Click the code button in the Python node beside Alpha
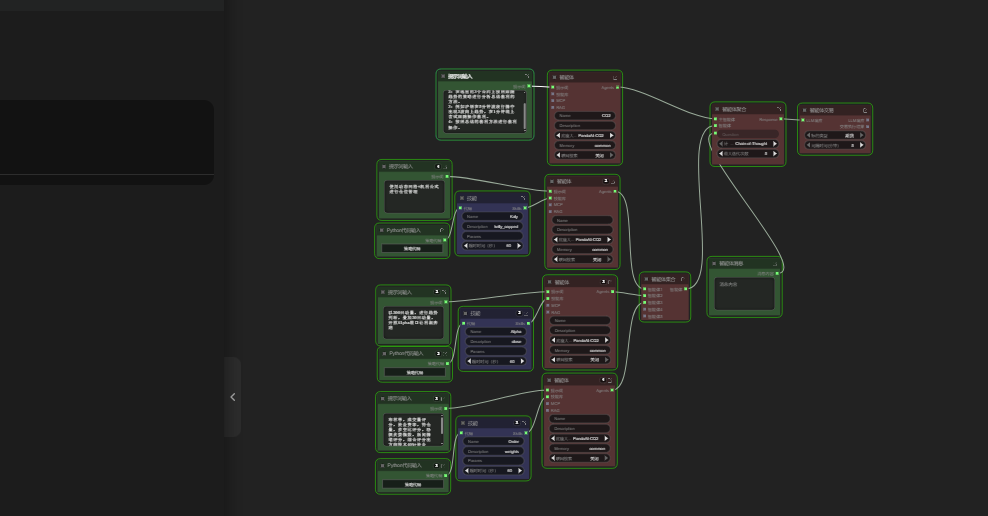988x516 pixels. (415, 372)
